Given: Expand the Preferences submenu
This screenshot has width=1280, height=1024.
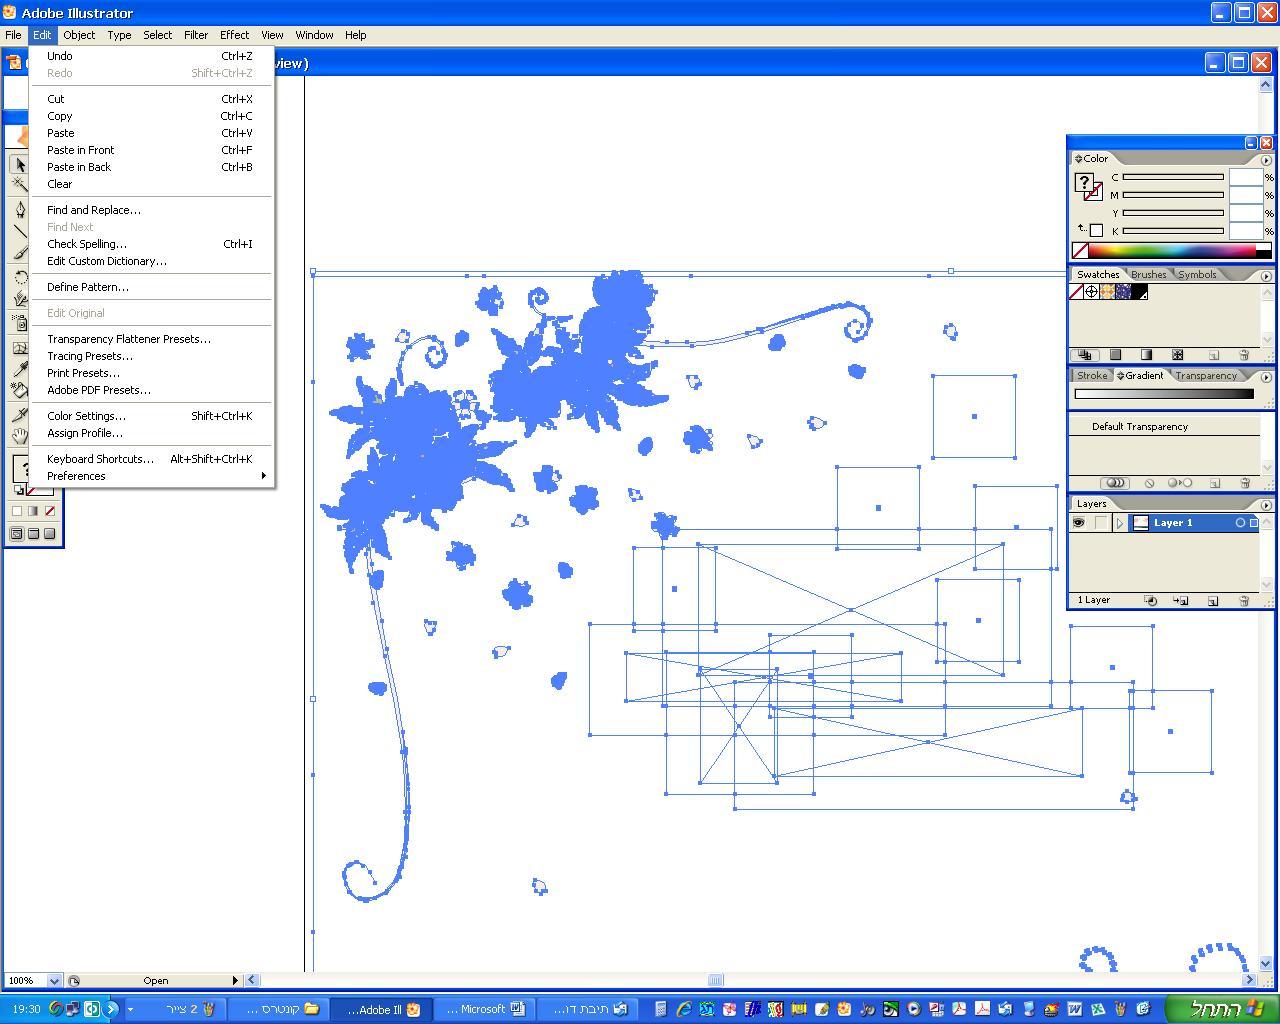Looking at the screenshot, I should point(152,476).
